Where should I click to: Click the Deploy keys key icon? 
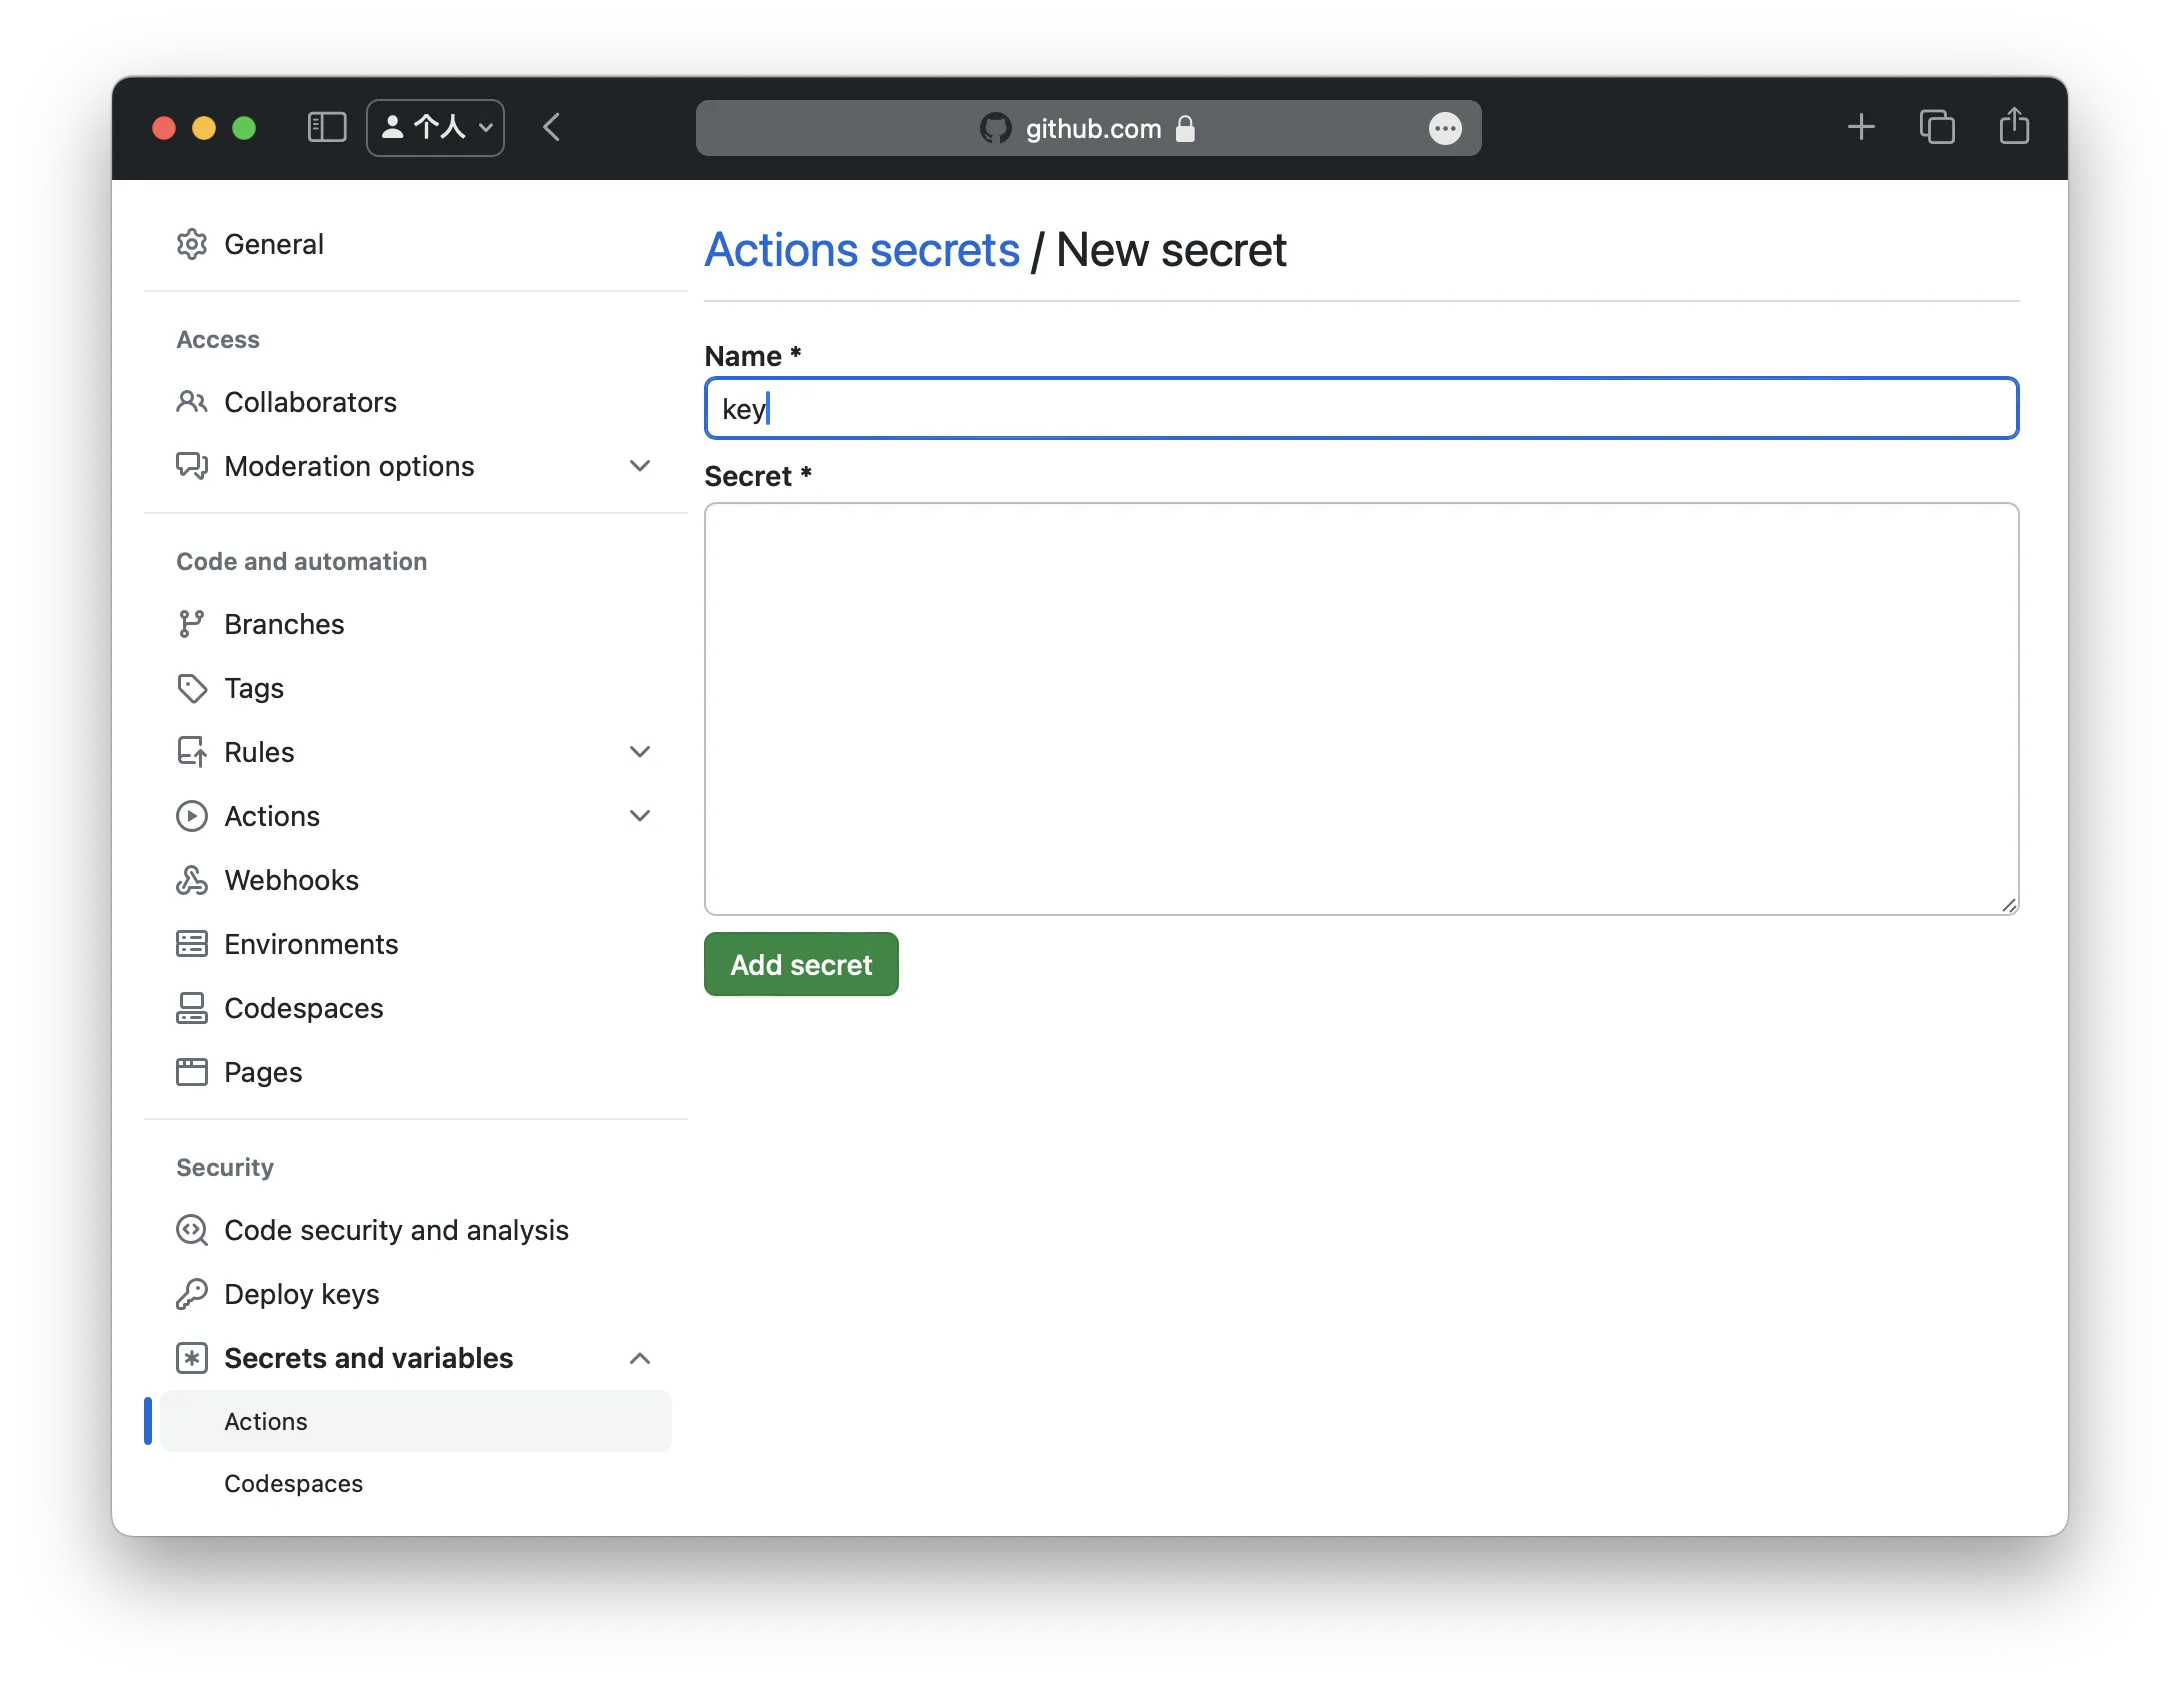(x=191, y=1294)
